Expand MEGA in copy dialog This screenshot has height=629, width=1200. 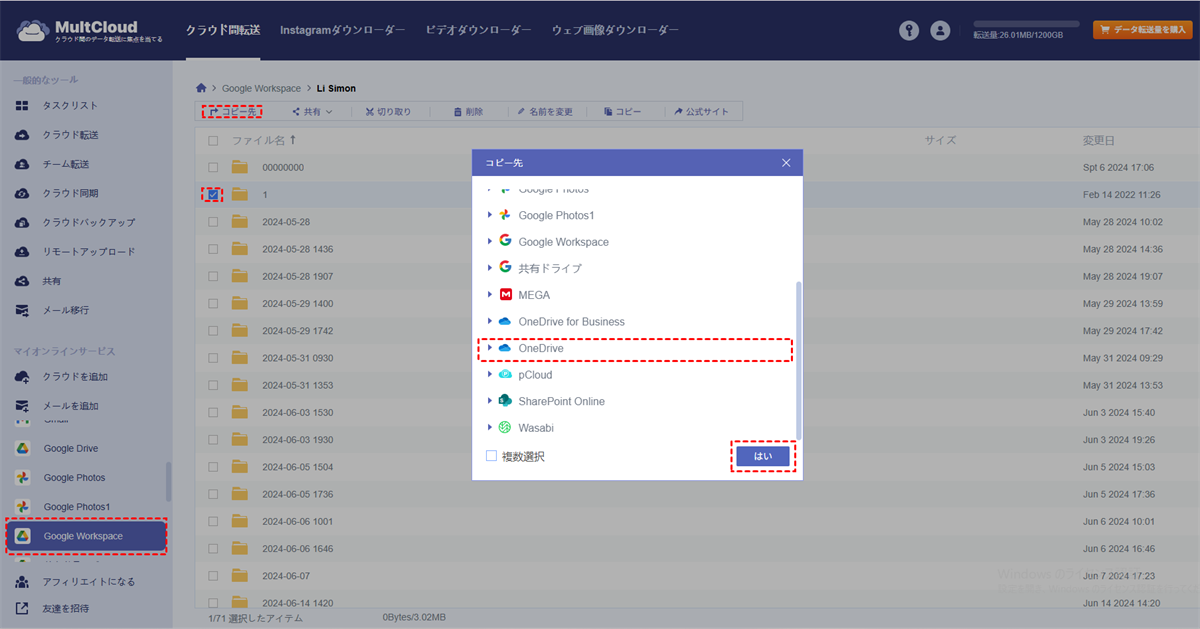click(490, 294)
